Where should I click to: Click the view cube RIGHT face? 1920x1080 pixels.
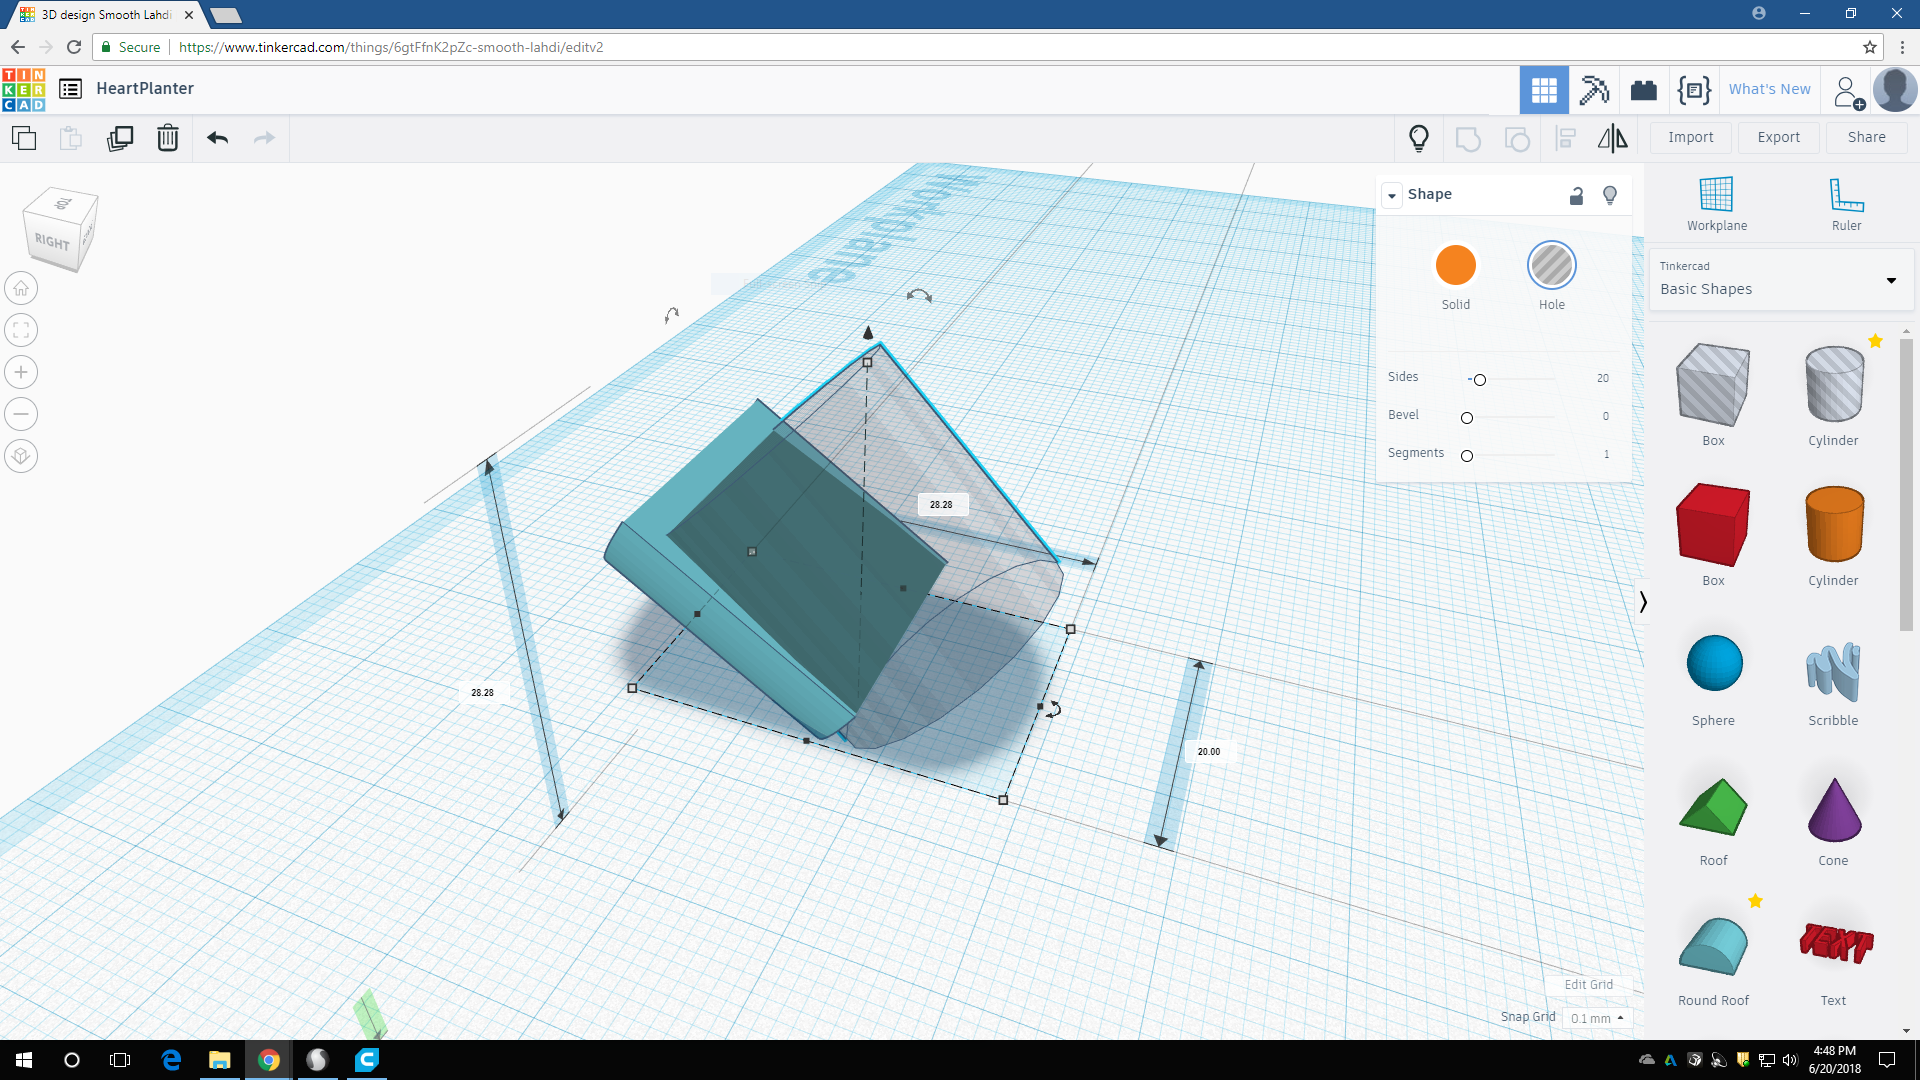click(x=52, y=242)
